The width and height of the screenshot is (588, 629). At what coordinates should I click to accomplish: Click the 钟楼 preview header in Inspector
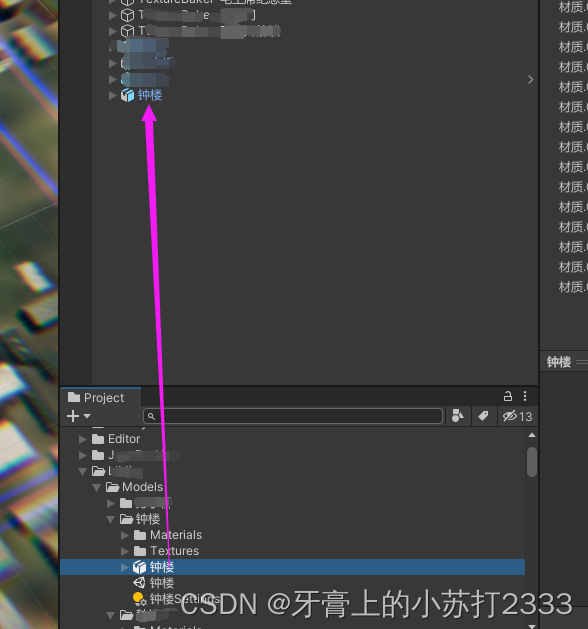(559, 362)
